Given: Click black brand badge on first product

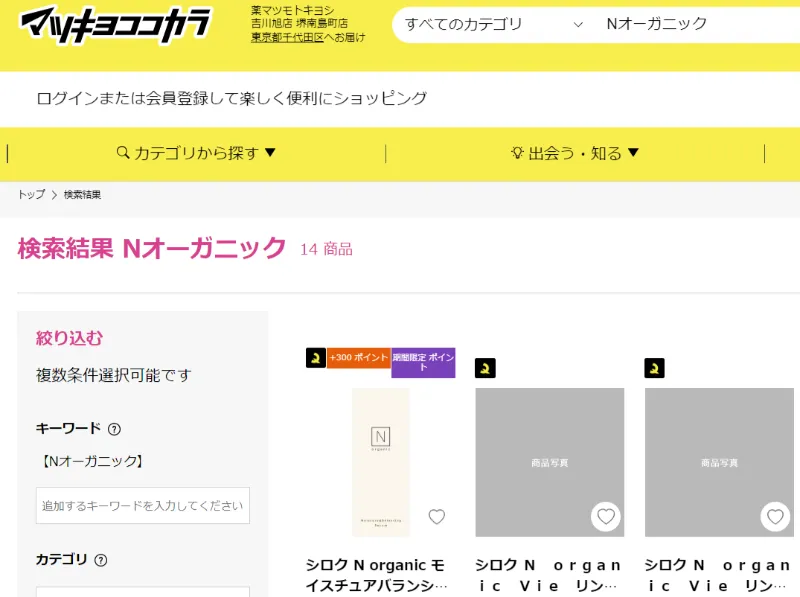Looking at the screenshot, I should point(316,358).
